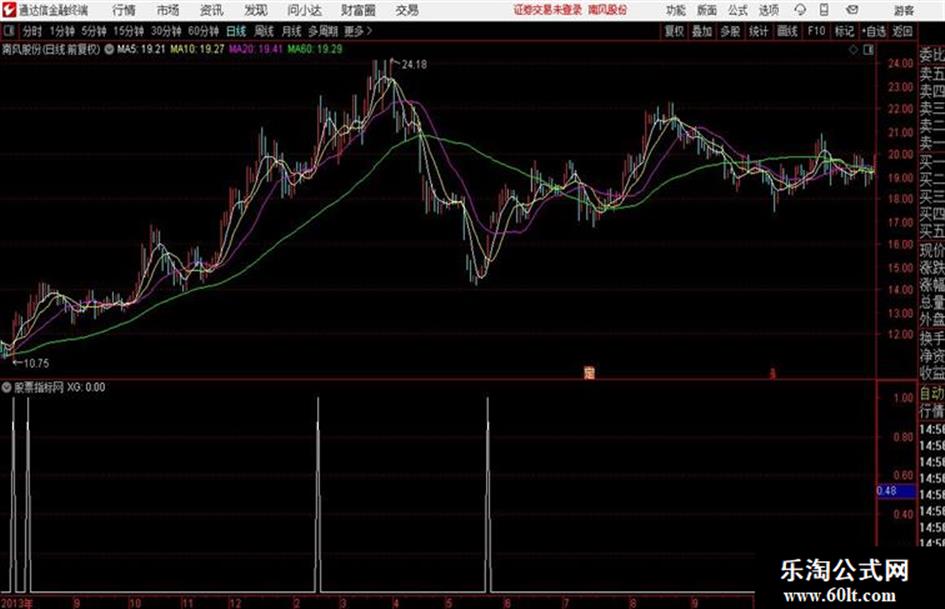The width and height of the screenshot is (945, 609).
Task: Open the 资讯 menu
Action: coord(212,10)
